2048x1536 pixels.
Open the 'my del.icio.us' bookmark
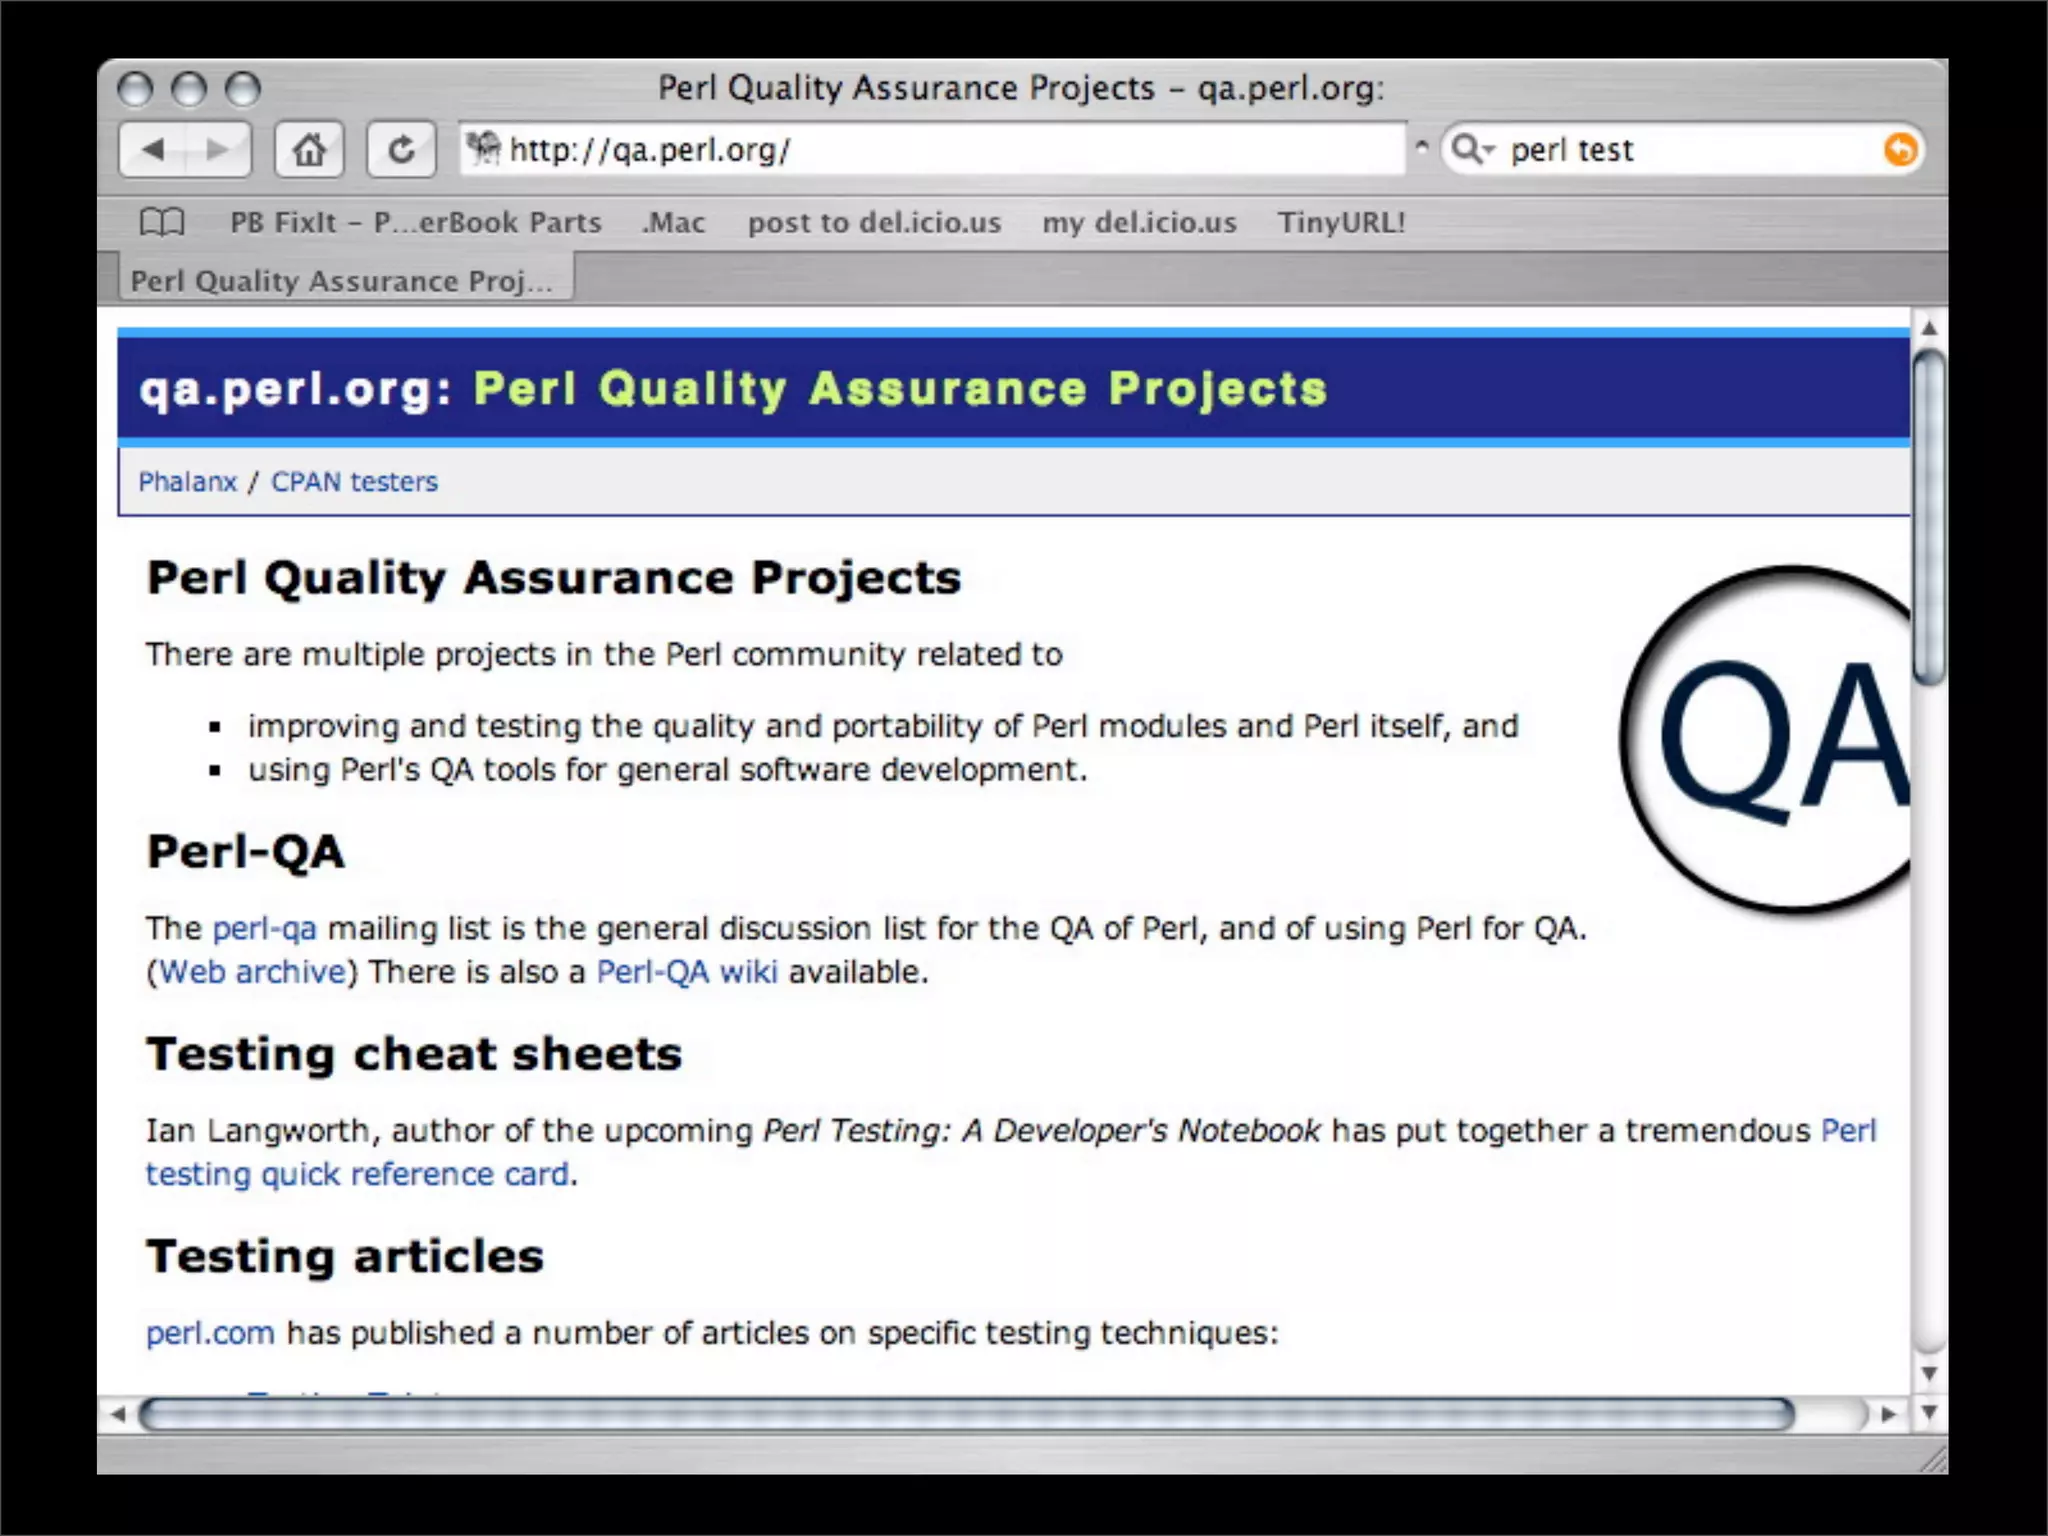[x=1139, y=222]
